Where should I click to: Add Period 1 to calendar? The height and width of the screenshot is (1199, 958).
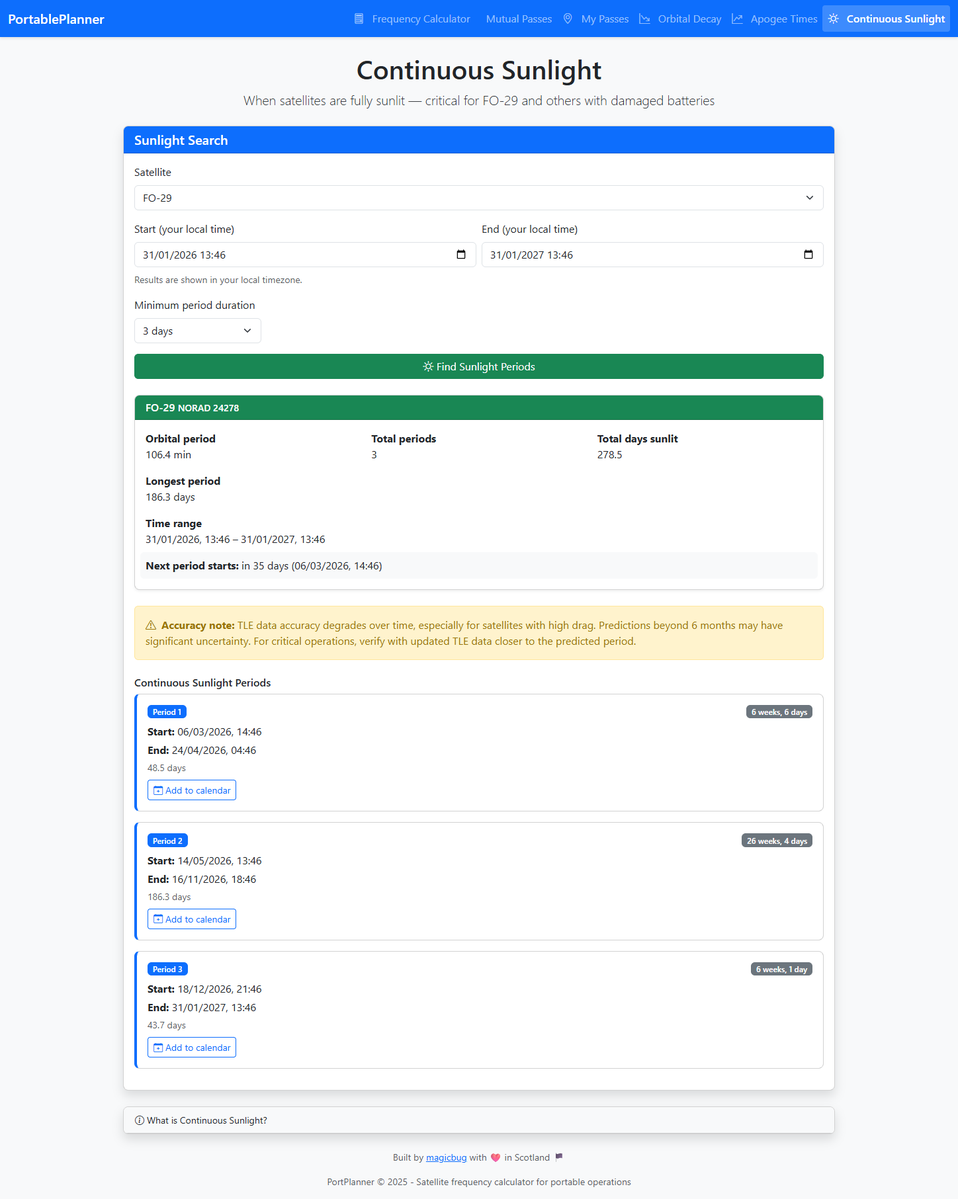192,790
